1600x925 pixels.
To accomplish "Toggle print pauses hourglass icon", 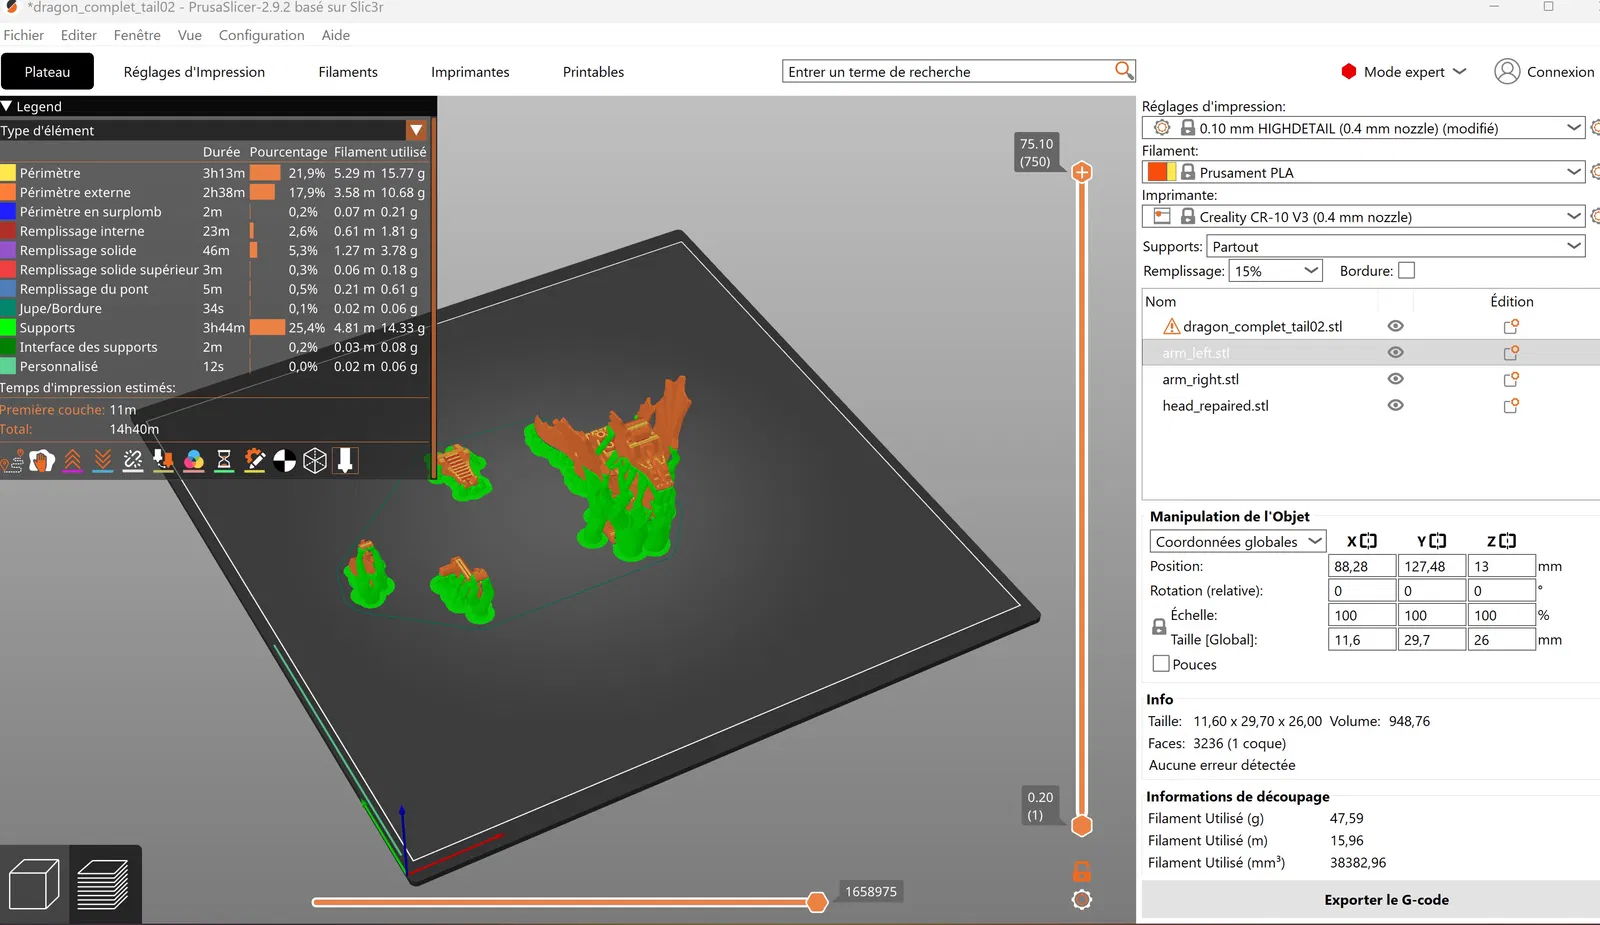I will click(x=224, y=461).
